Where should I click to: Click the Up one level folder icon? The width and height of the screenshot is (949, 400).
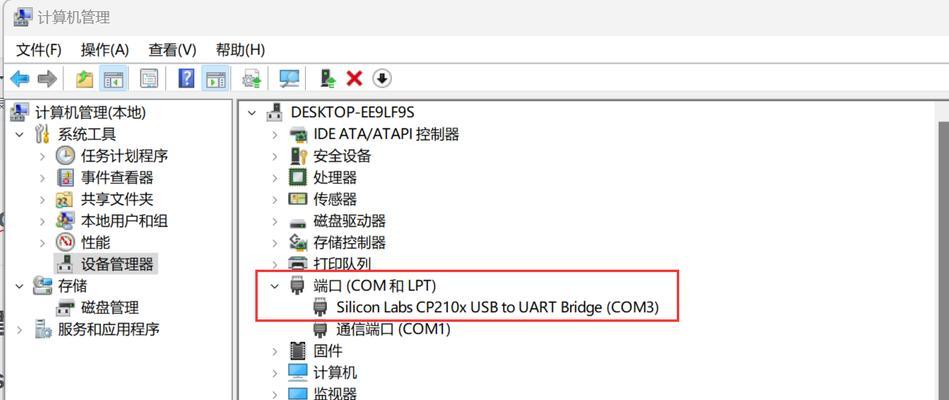click(84, 79)
